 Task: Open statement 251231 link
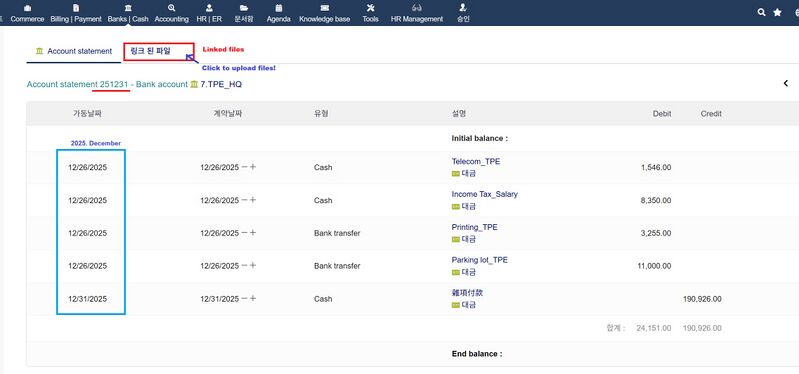(x=113, y=85)
